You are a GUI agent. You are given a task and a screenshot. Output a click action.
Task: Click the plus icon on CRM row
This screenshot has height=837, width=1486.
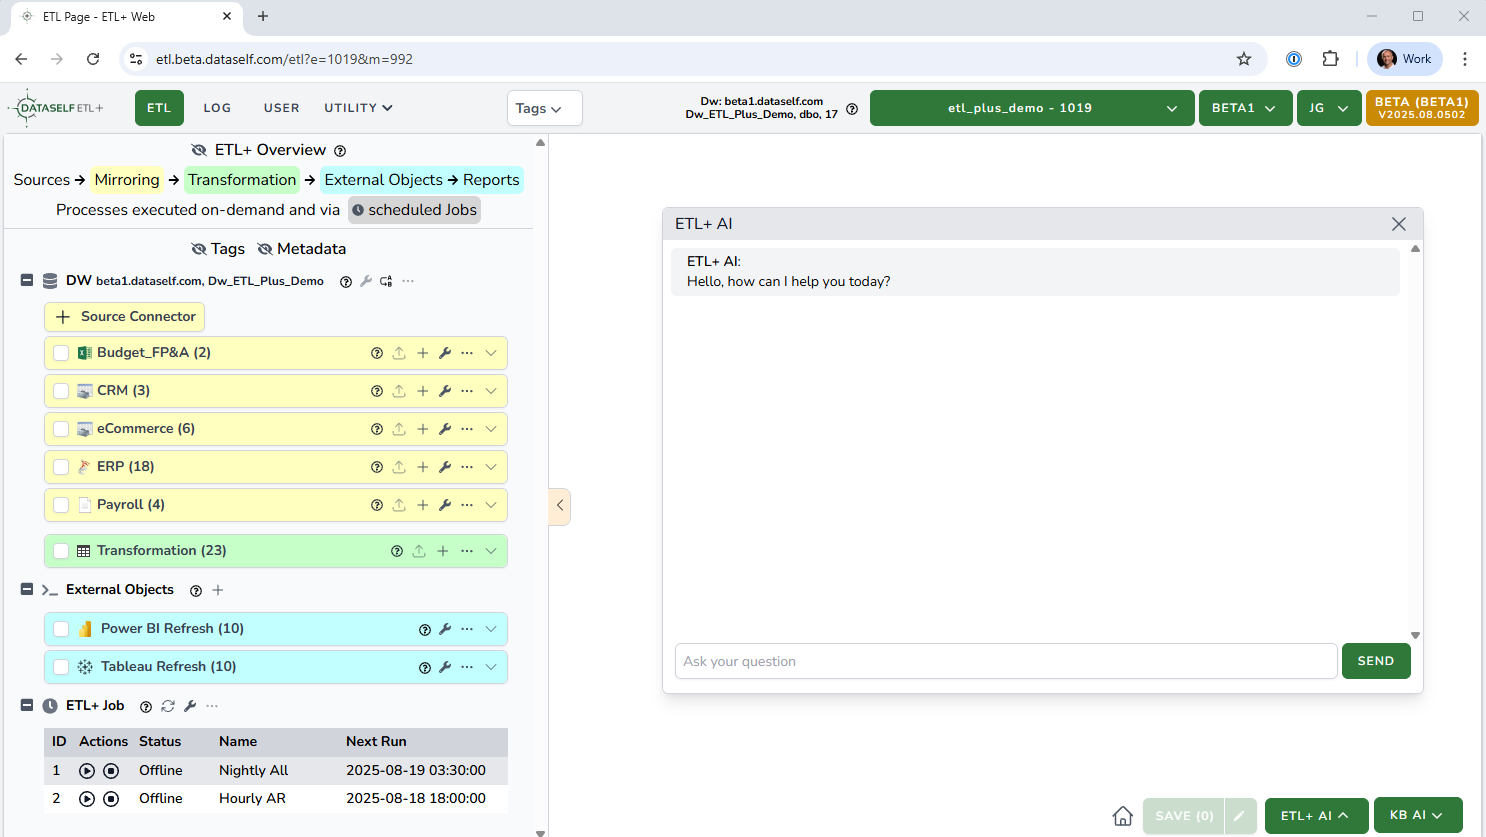click(x=423, y=391)
